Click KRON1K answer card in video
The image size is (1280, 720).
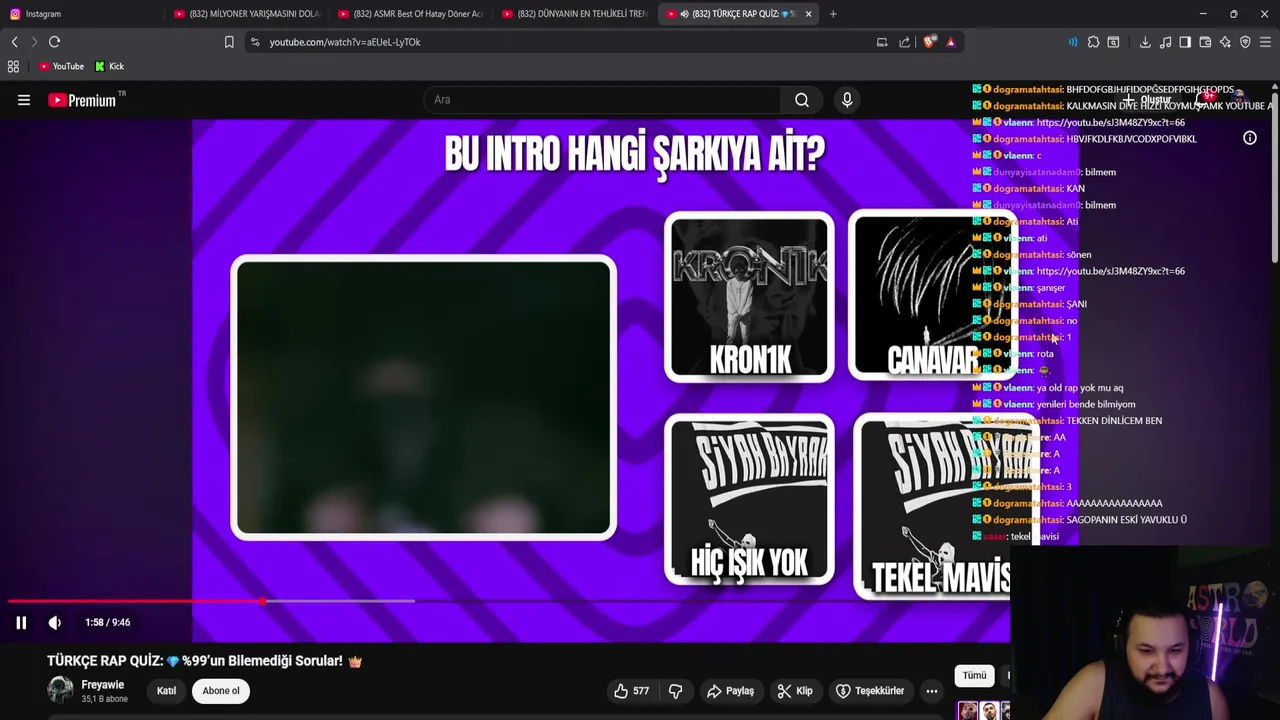(x=749, y=297)
